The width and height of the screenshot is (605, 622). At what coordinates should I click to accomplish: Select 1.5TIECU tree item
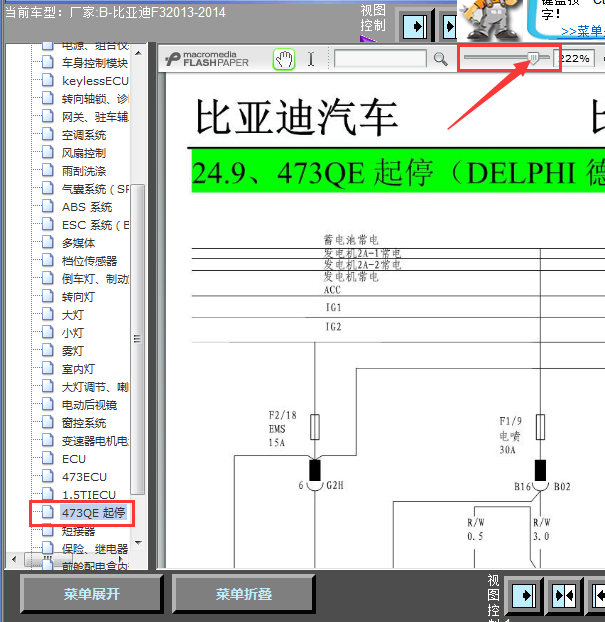[89, 495]
